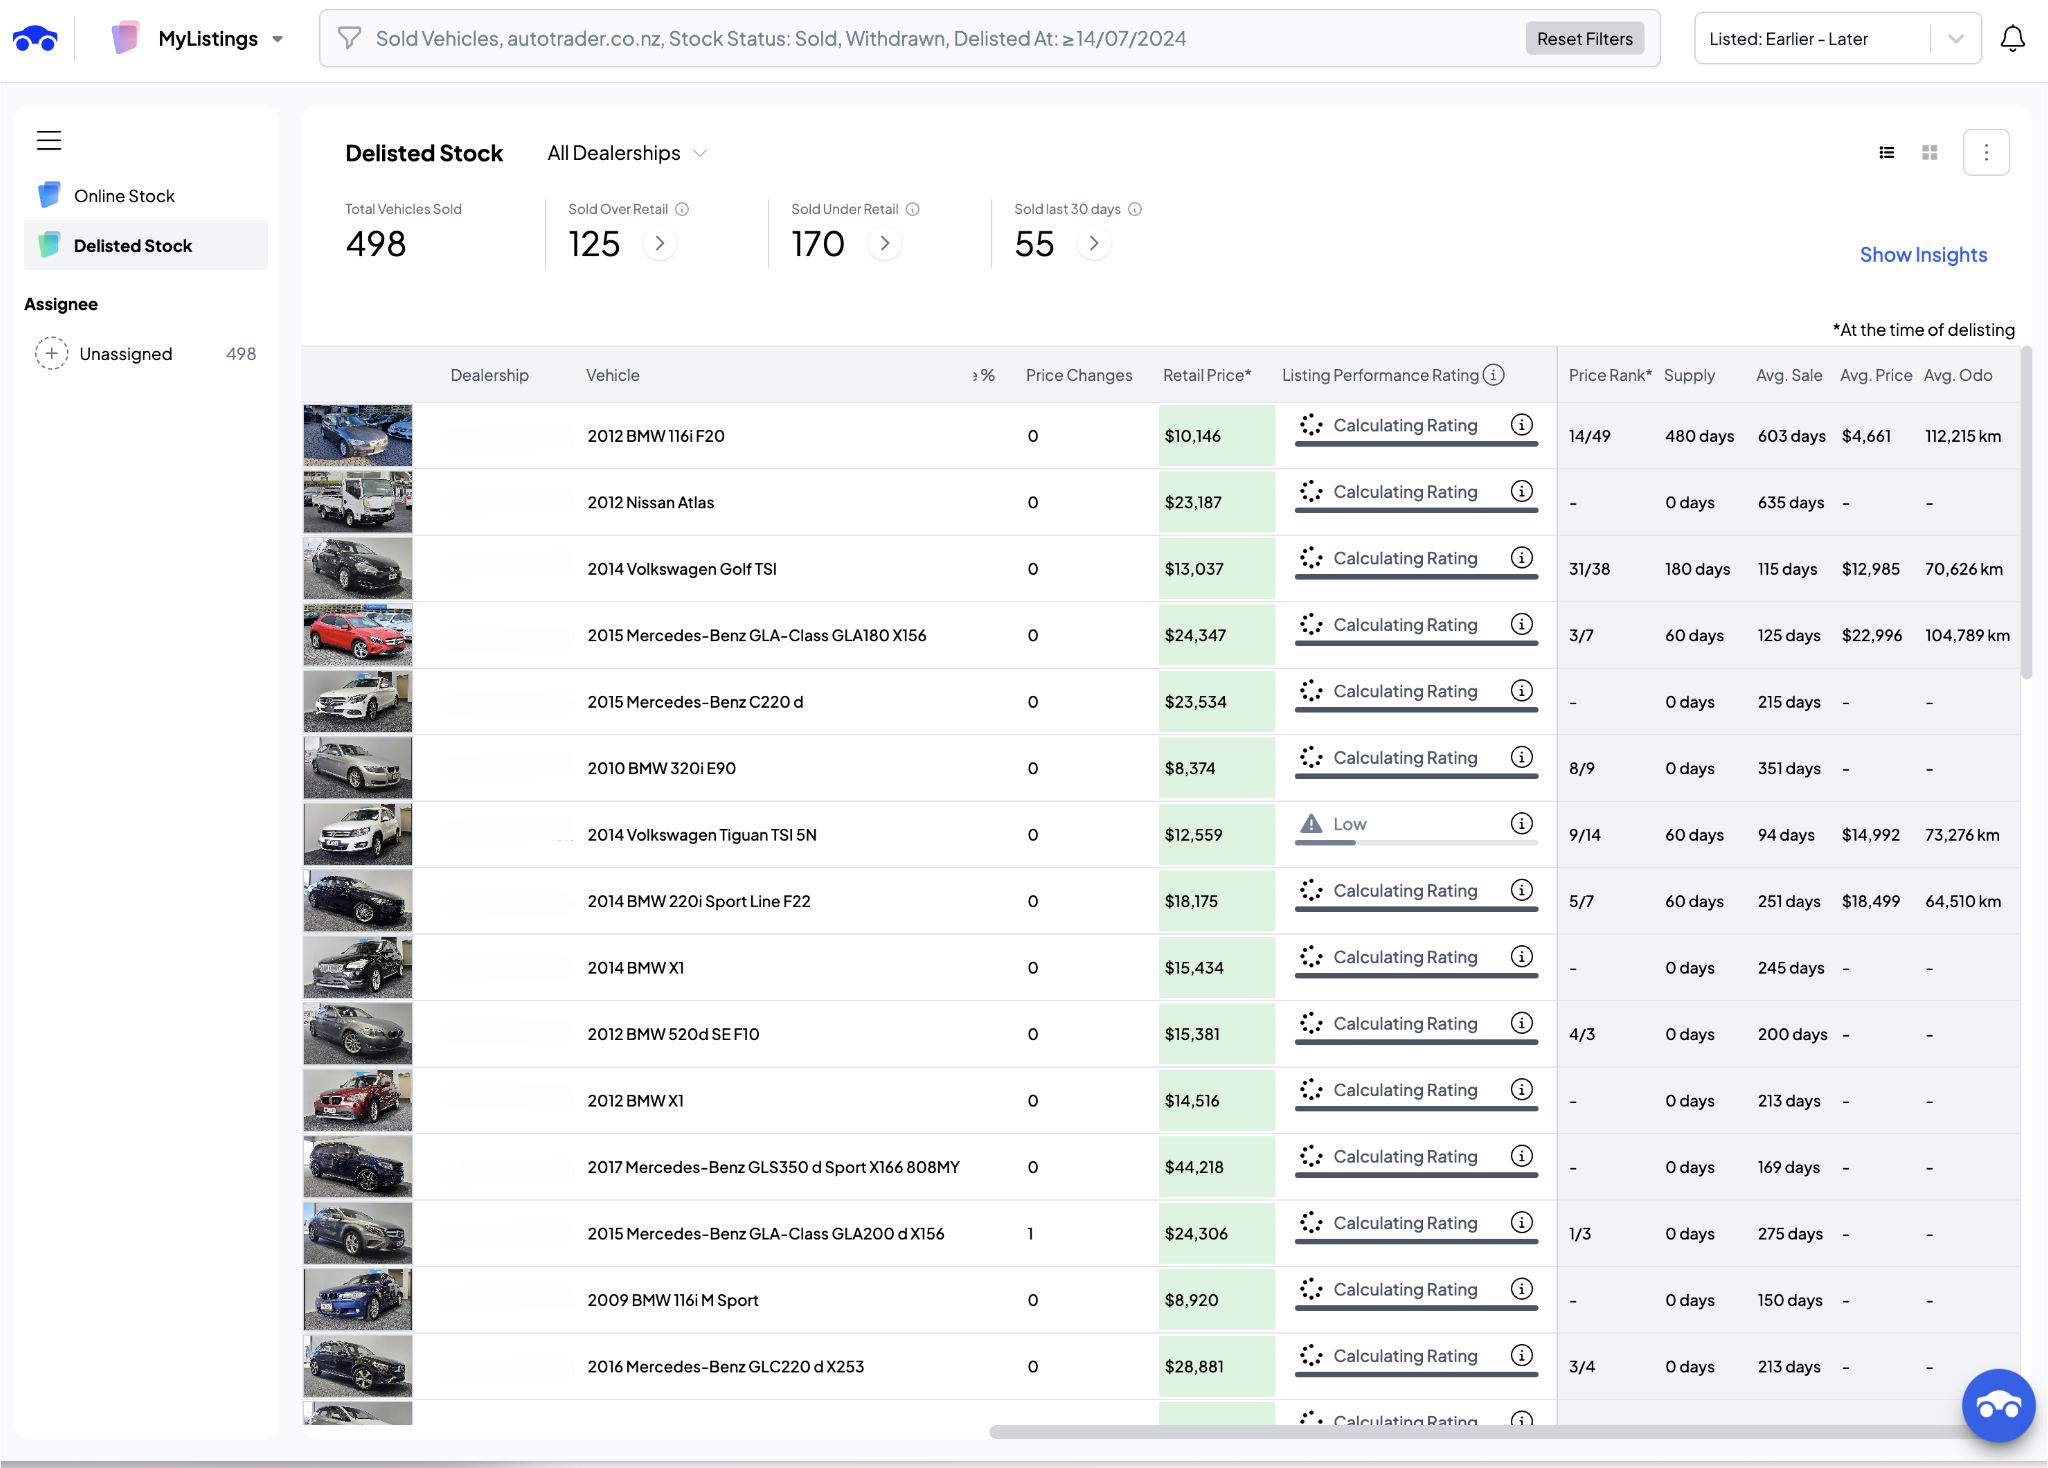
Task: Sort by the Vehicle column header
Action: (x=612, y=376)
